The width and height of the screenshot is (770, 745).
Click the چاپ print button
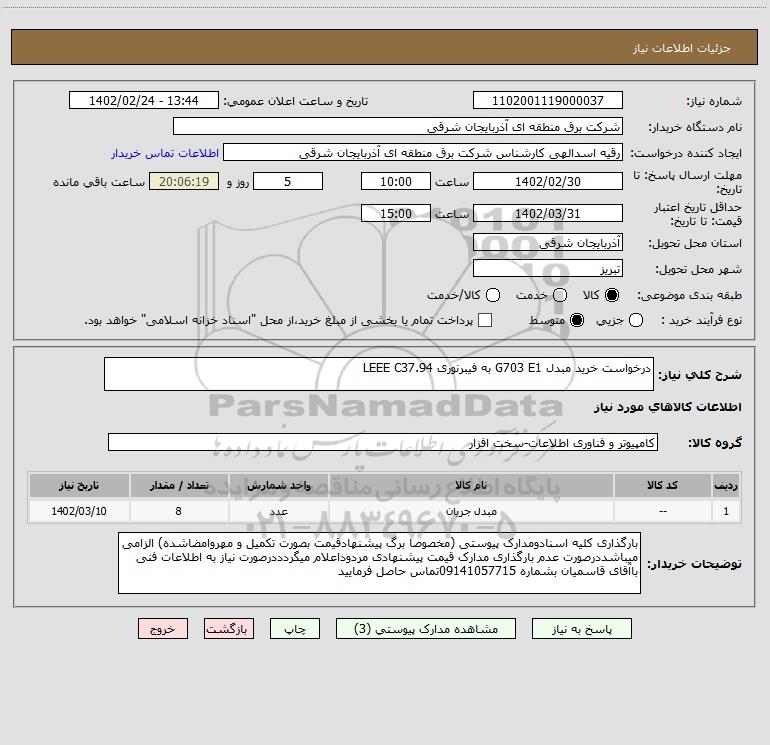295,629
